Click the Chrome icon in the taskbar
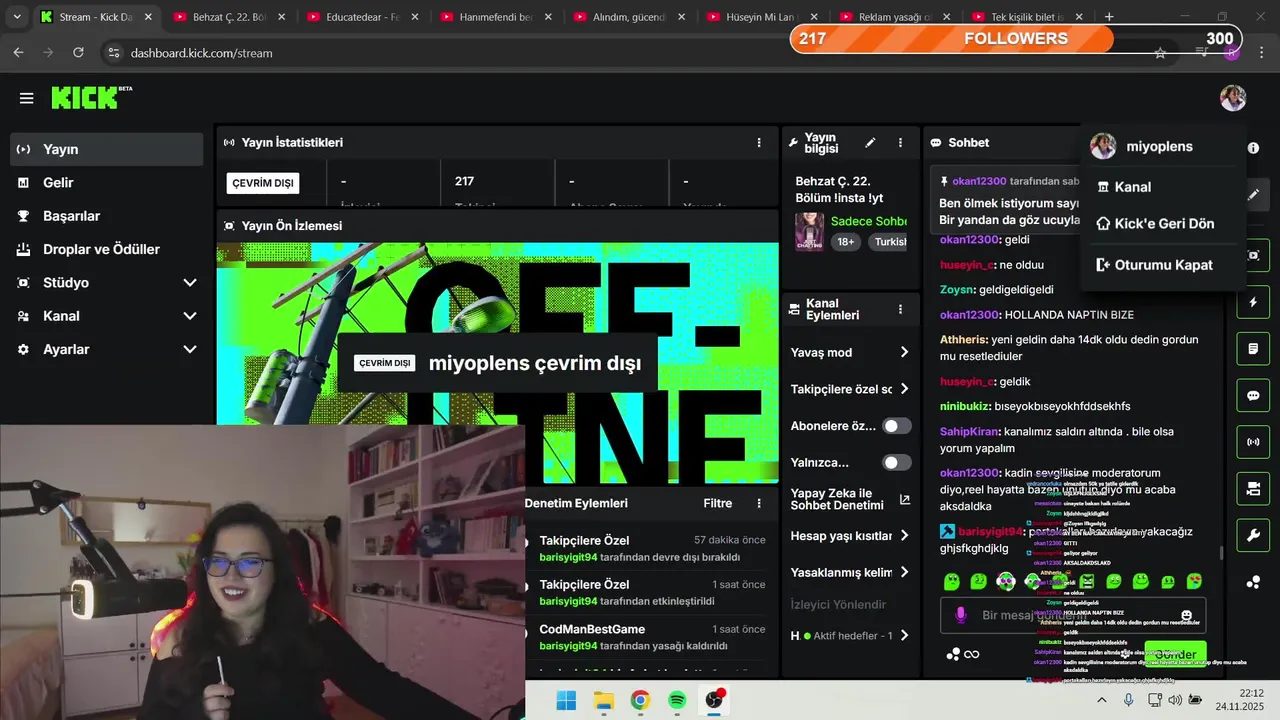Viewport: 1280px width, 720px height. [640, 700]
